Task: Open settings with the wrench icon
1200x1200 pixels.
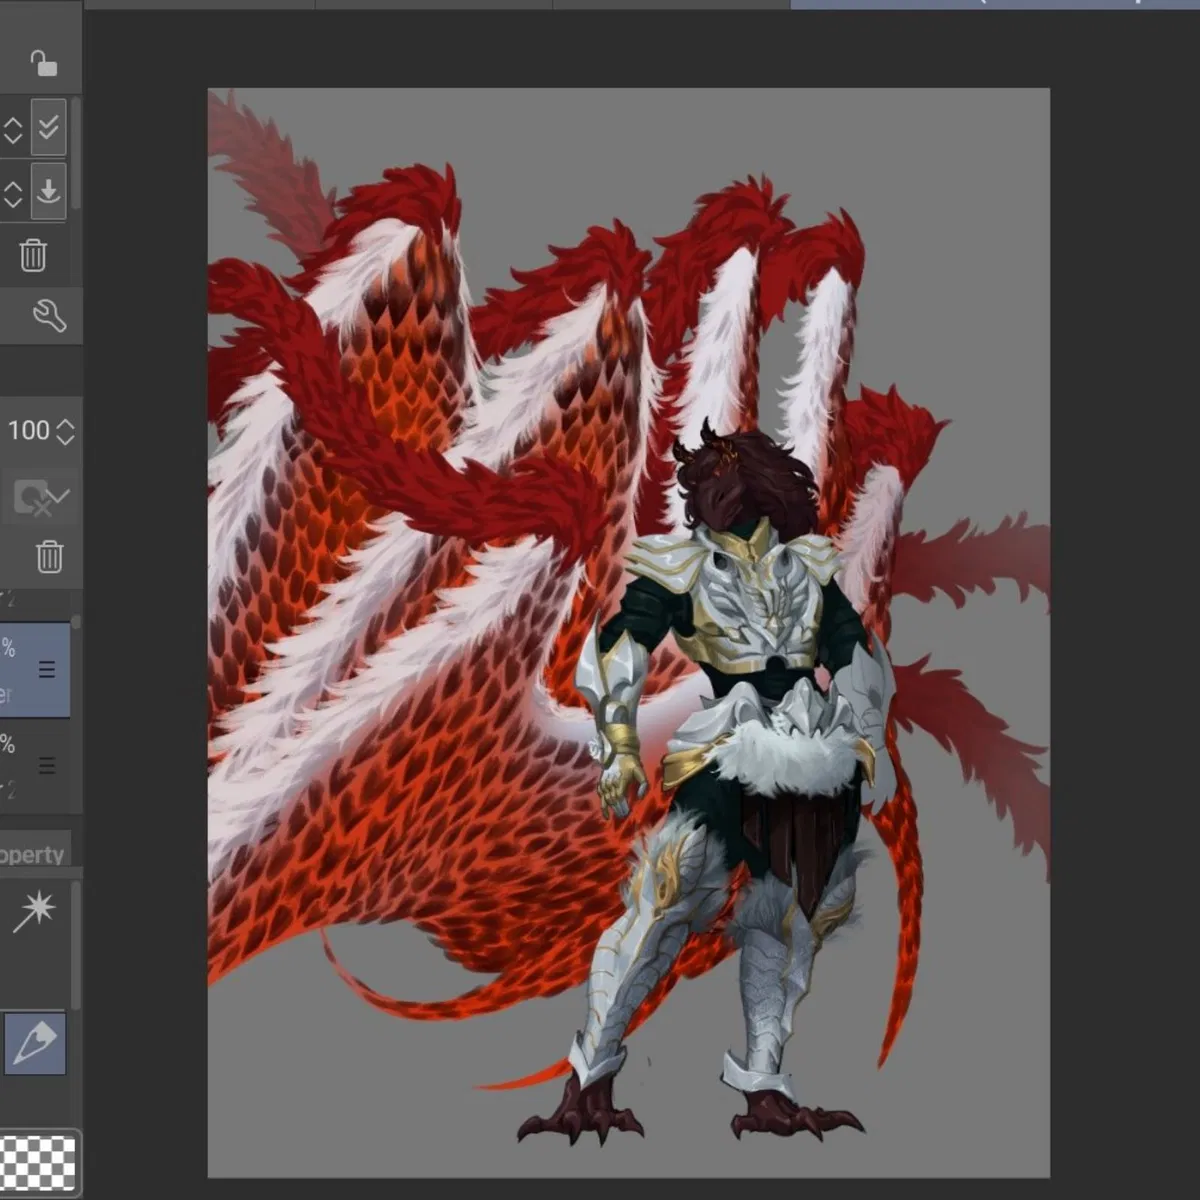Action: click(48, 316)
